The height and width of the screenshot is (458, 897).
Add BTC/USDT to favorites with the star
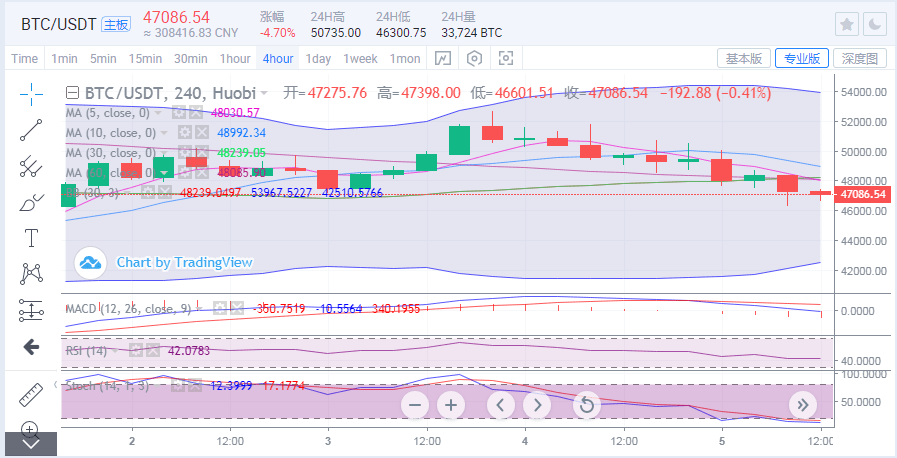[847, 24]
